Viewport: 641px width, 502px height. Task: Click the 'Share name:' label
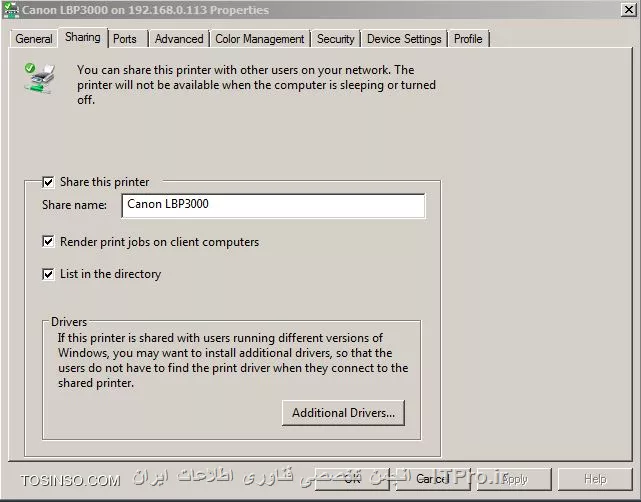[74, 205]
